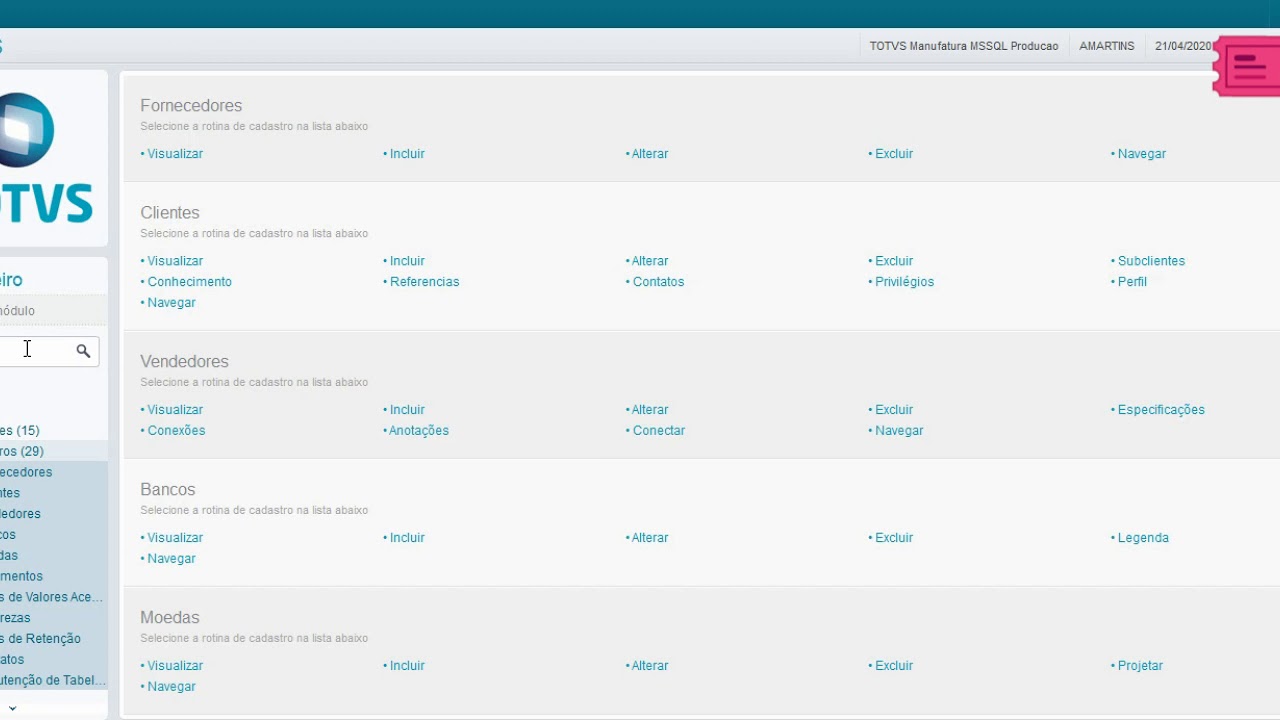Open Perfil link under Clientes
The image size is (1280, 720).
[1132, 282]
